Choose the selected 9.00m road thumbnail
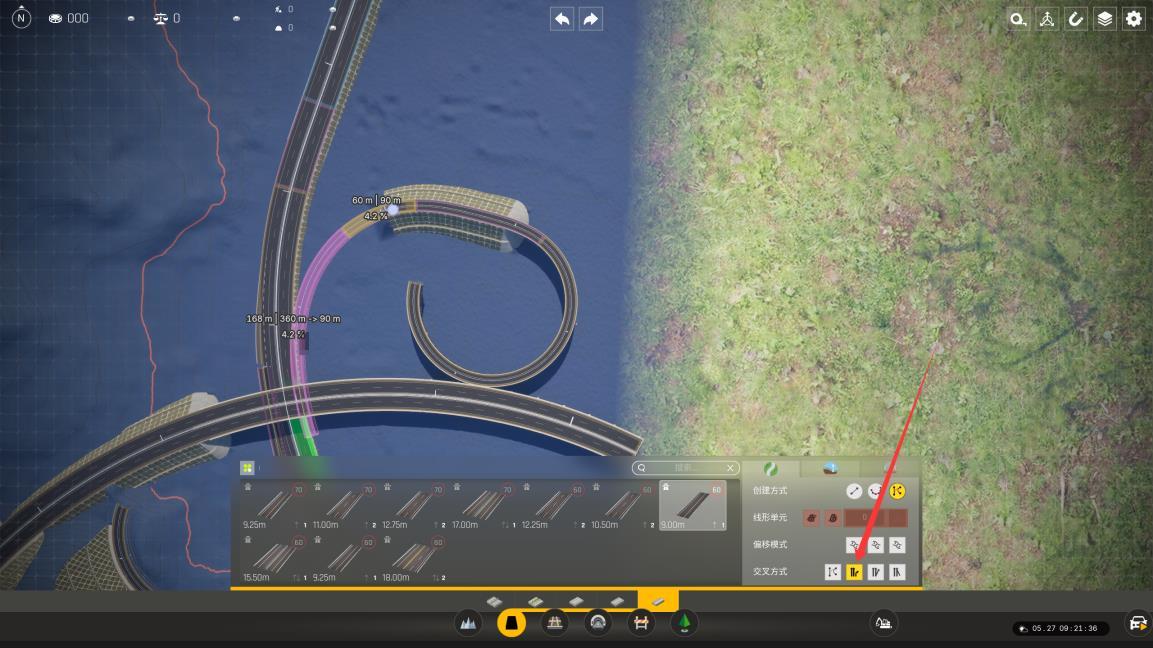1153x648 pixels. [693, 505]
